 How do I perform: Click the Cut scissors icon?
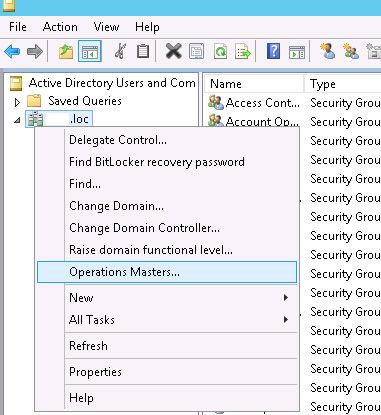[120, 52]
